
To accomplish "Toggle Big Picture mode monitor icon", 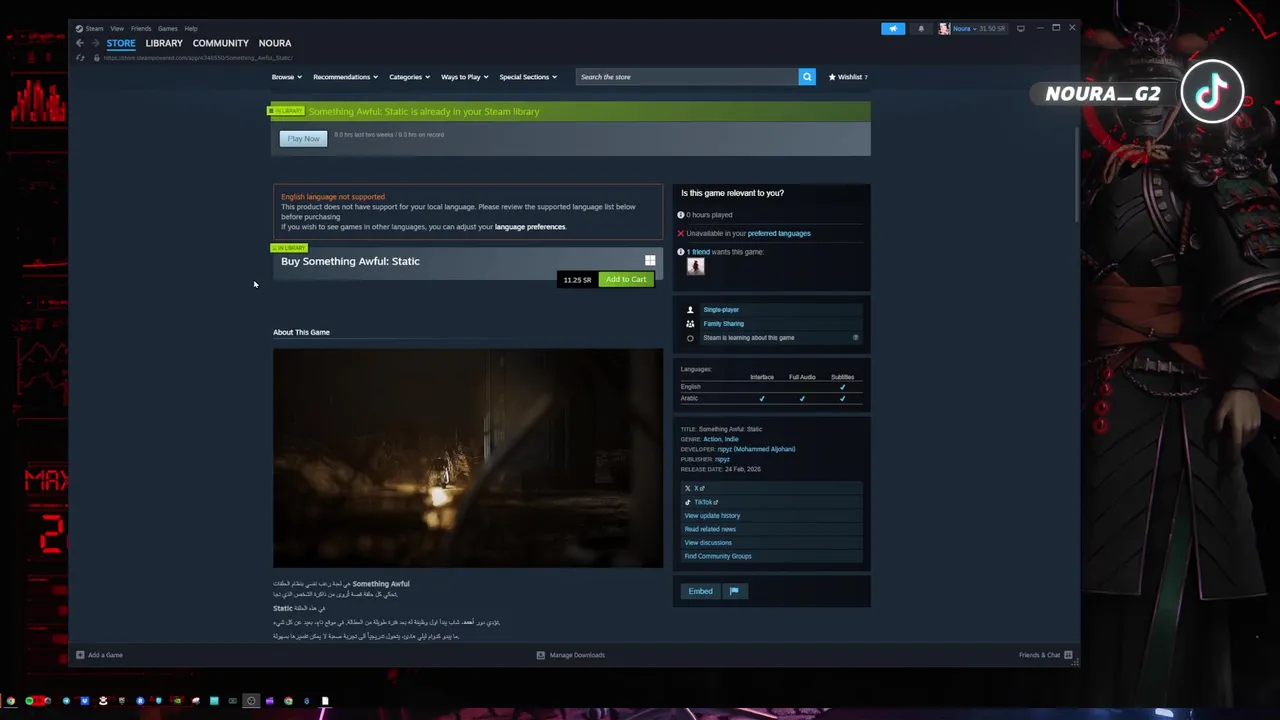I will coord(1020,28).
